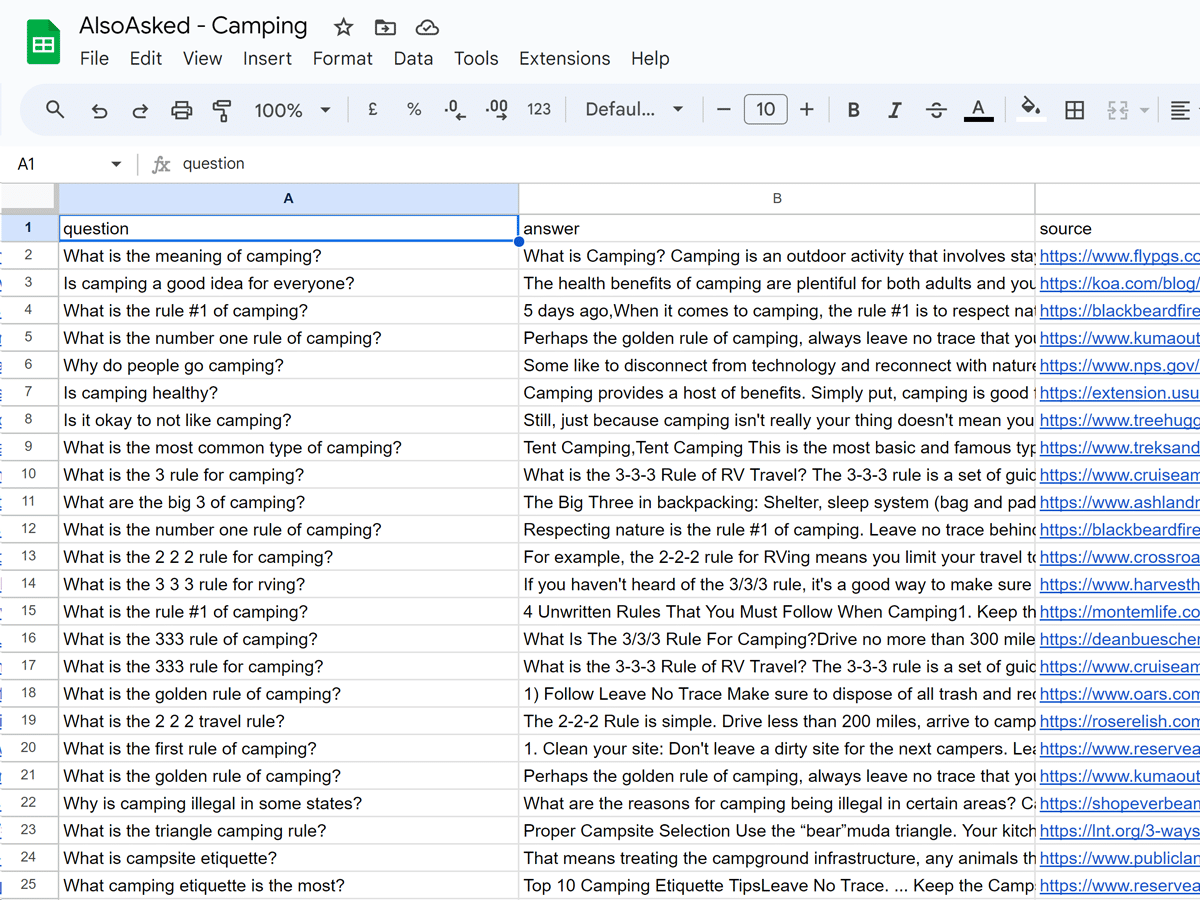Undo the last action

point(99,110)
